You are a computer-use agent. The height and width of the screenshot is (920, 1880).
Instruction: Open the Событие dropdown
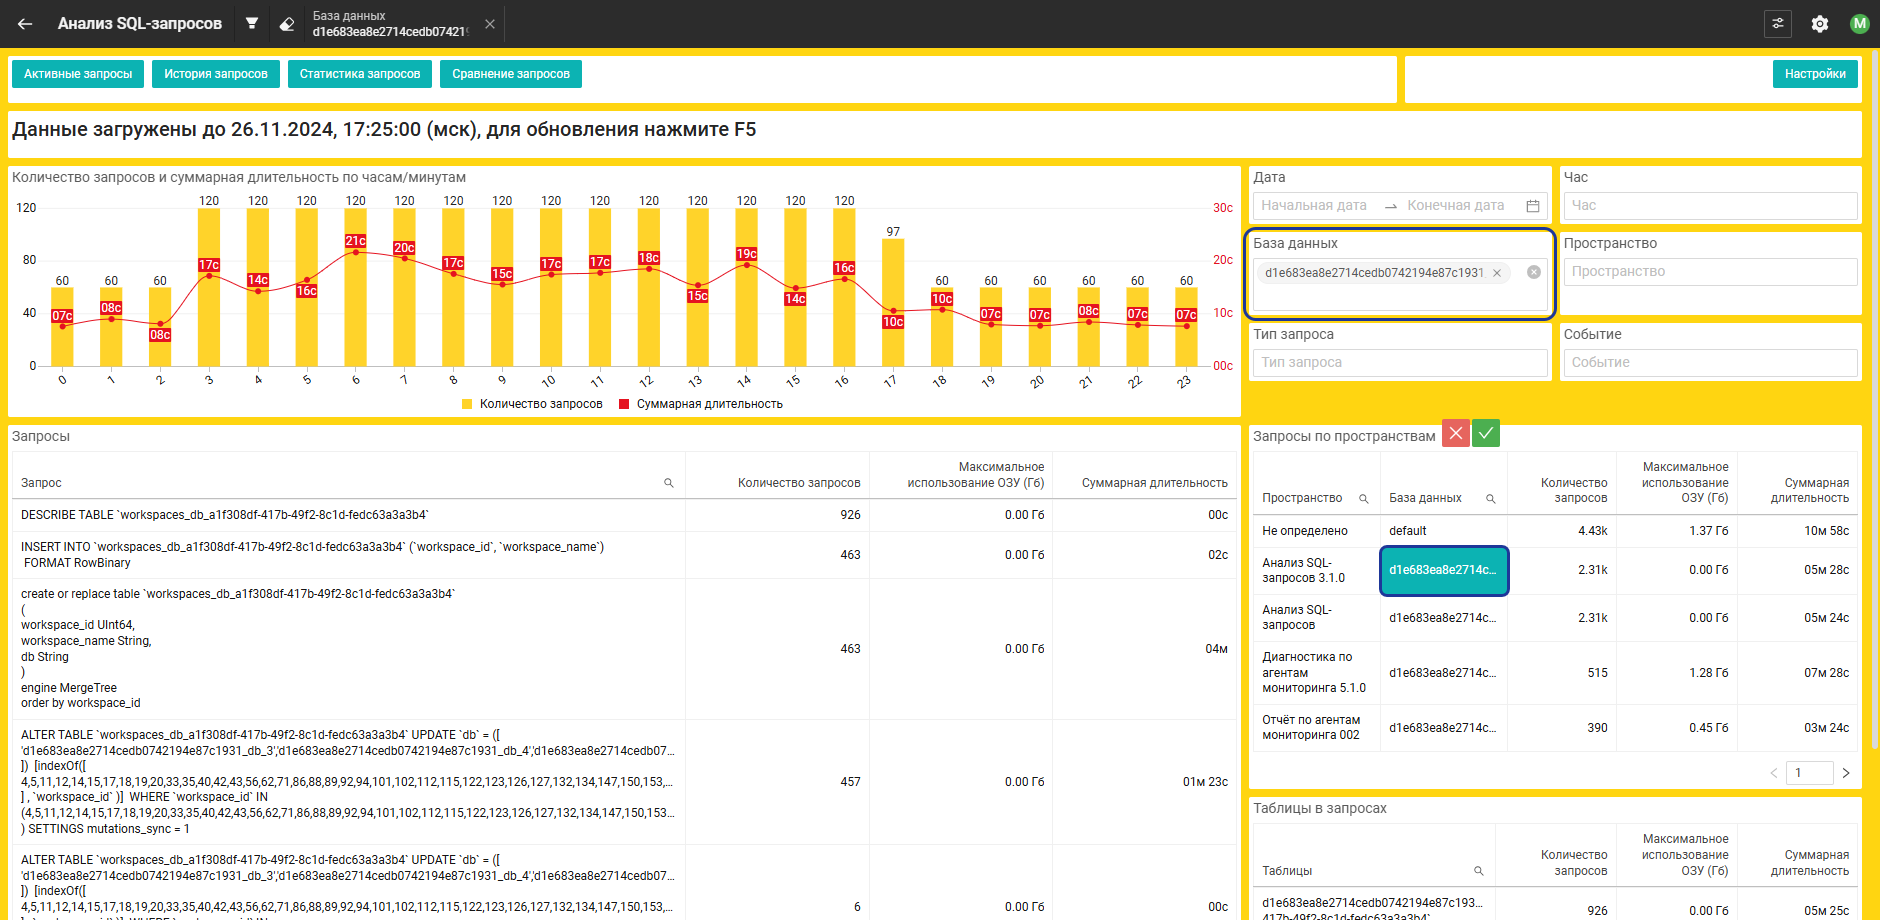click(1710, 363)
